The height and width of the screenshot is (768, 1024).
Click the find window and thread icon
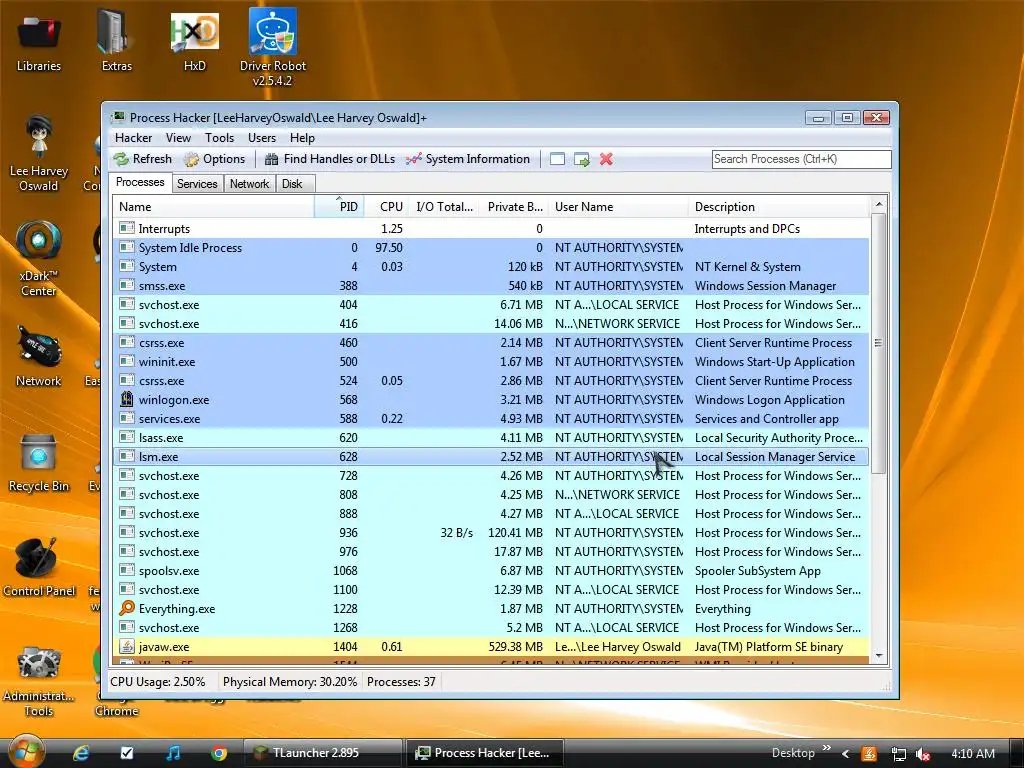click(x=581, y=159)
